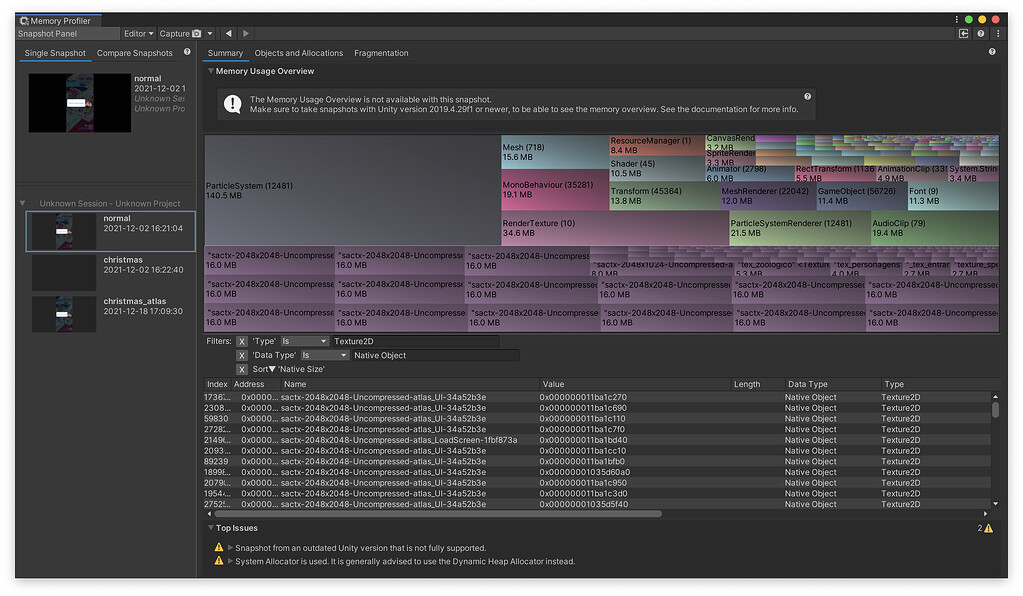Viewport: 1023px width, 596px height.
Task: Remove the 'Type' filter using its X
Action: click(240, 341)
